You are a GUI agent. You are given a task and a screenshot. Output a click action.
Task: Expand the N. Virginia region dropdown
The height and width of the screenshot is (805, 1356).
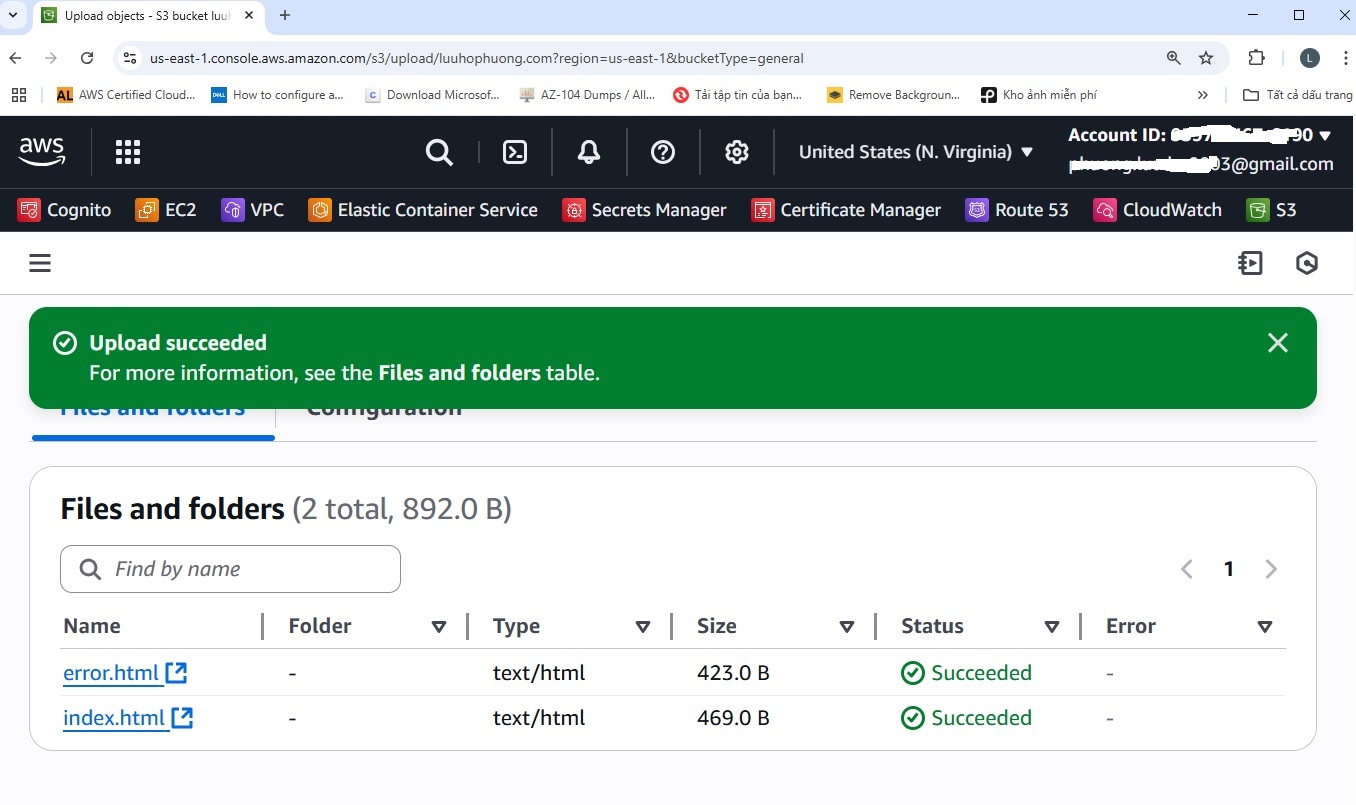[x=916, y=152]
